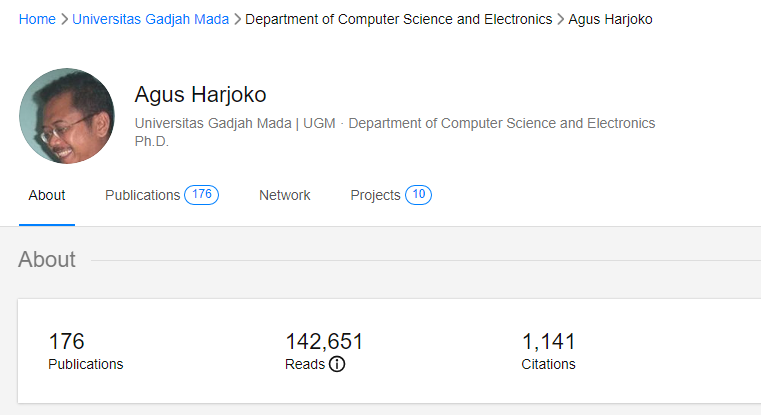Click the 142,651 Reads statistic
Screen dimensions: 761x415
pyautogui.click(x=324, y=342)
